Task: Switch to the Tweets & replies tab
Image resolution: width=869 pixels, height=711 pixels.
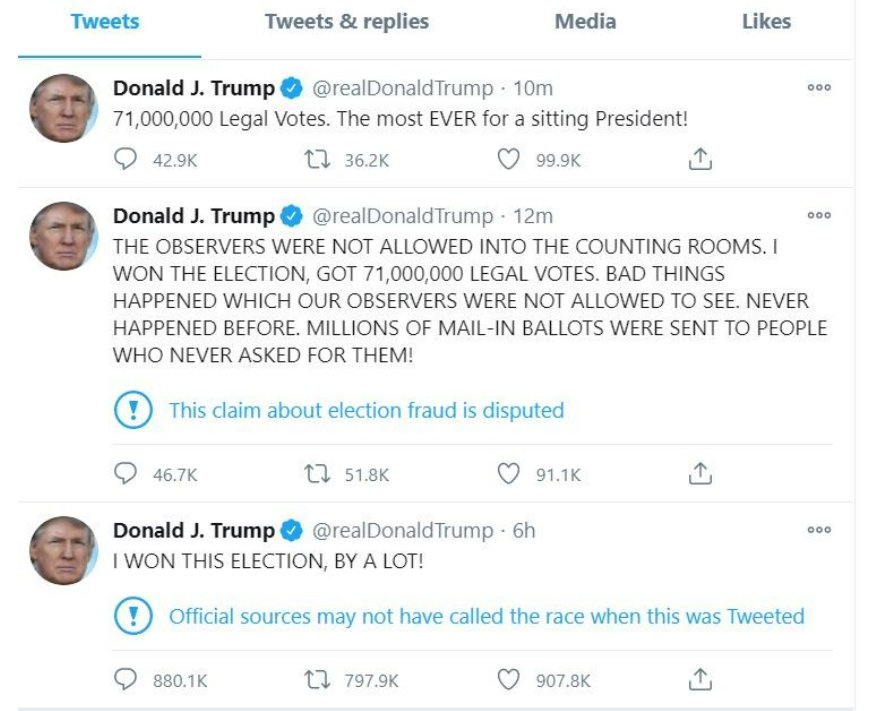Action: (x=346, y=22)
